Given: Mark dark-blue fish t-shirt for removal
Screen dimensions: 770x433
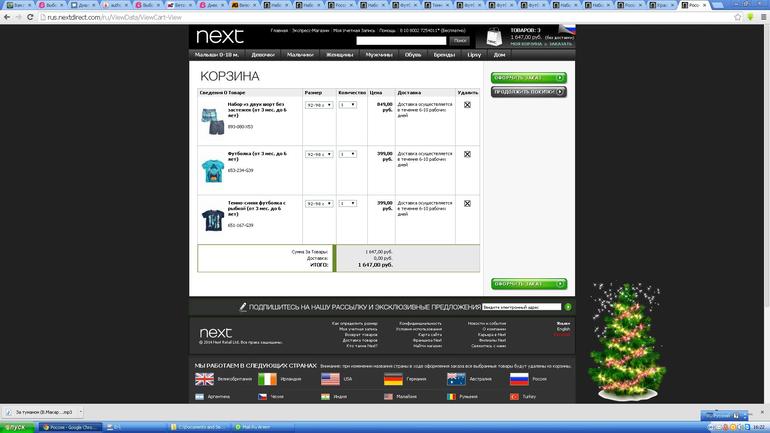Looking at the screenshot, I should click(x=467, y=203).
